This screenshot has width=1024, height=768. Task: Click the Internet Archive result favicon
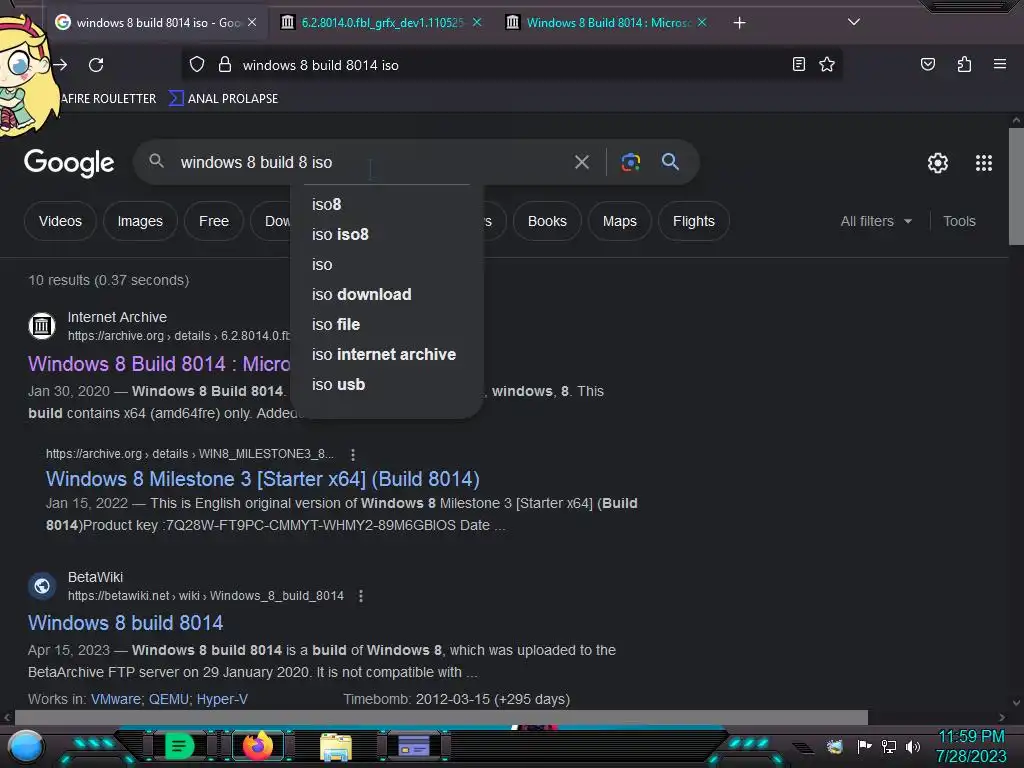click(42, 325)
